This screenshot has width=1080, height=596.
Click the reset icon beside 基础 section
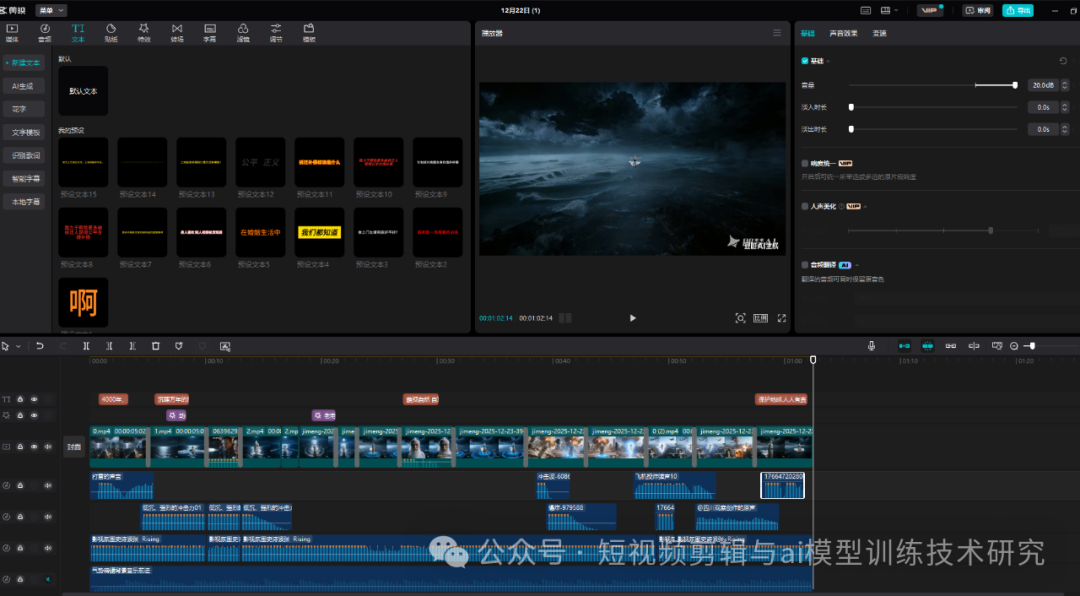[1063, 61]
